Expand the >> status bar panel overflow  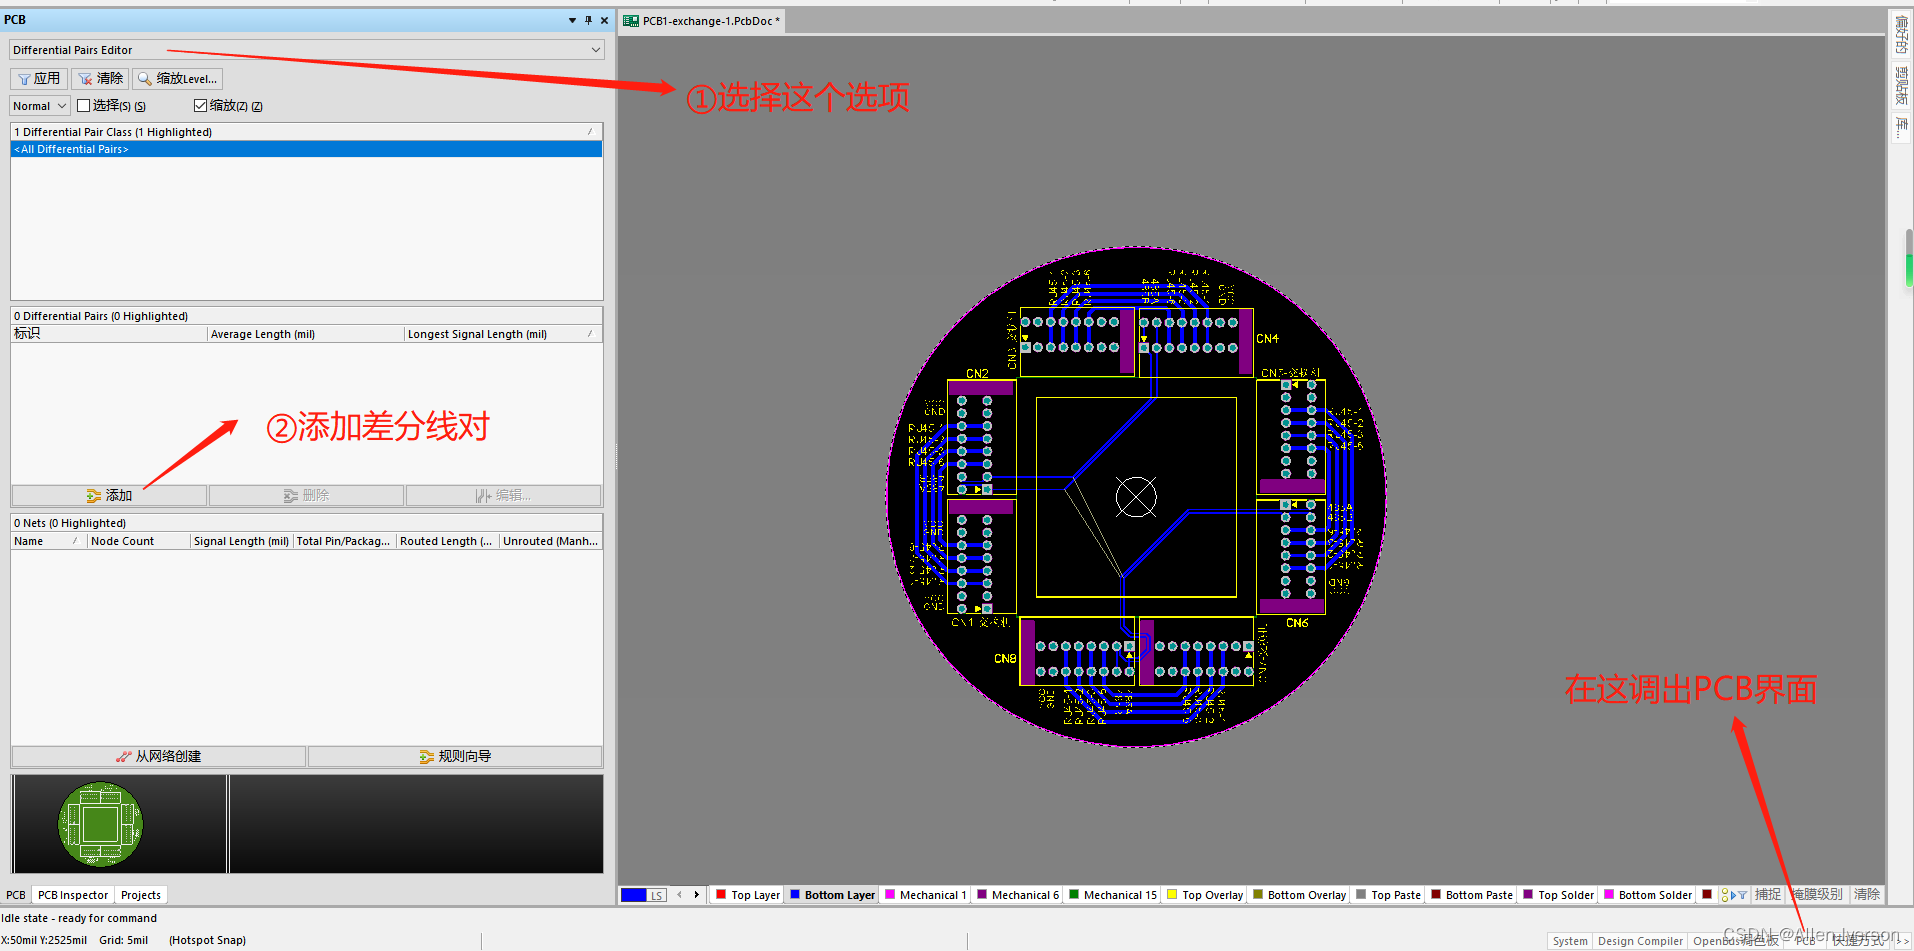point(1902,941)
